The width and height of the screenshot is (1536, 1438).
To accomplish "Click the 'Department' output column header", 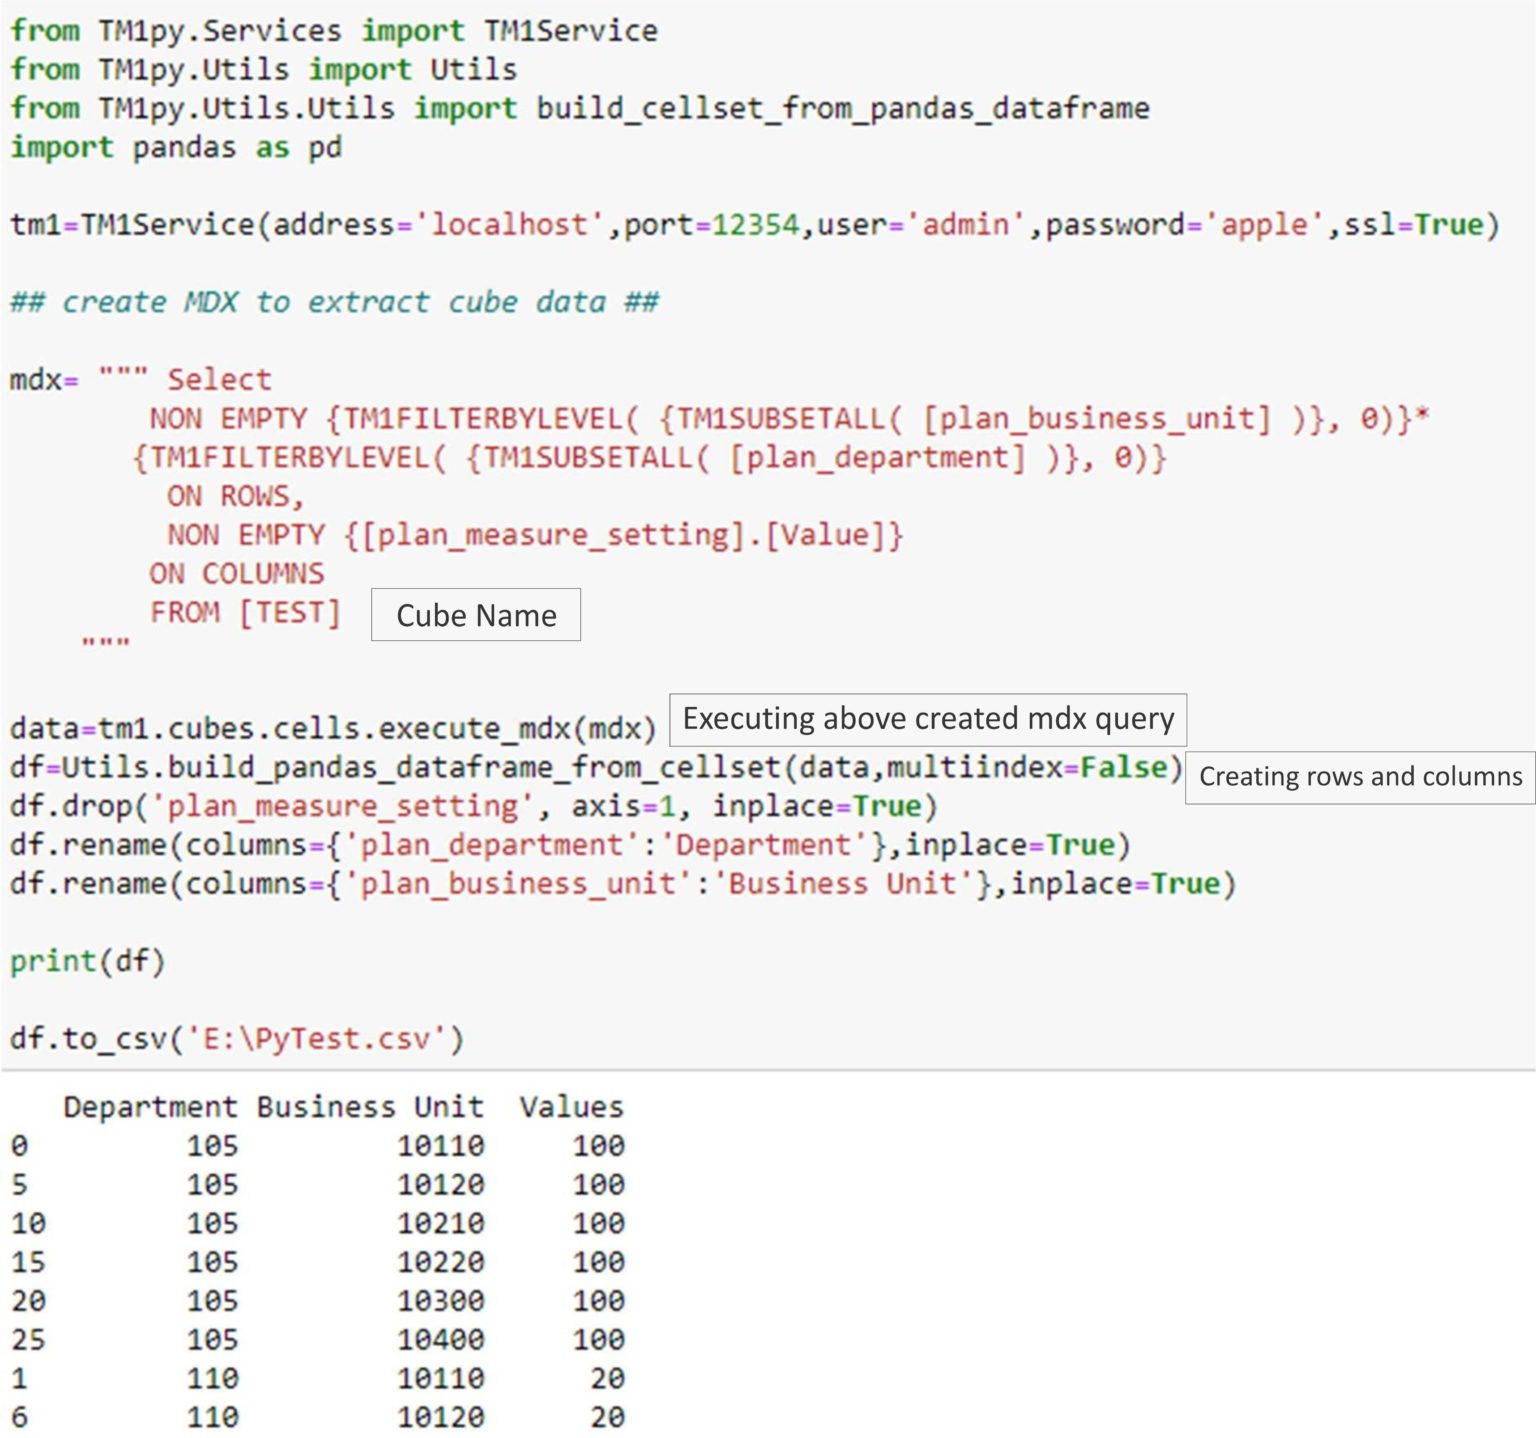I will [x=150, y=1107].
